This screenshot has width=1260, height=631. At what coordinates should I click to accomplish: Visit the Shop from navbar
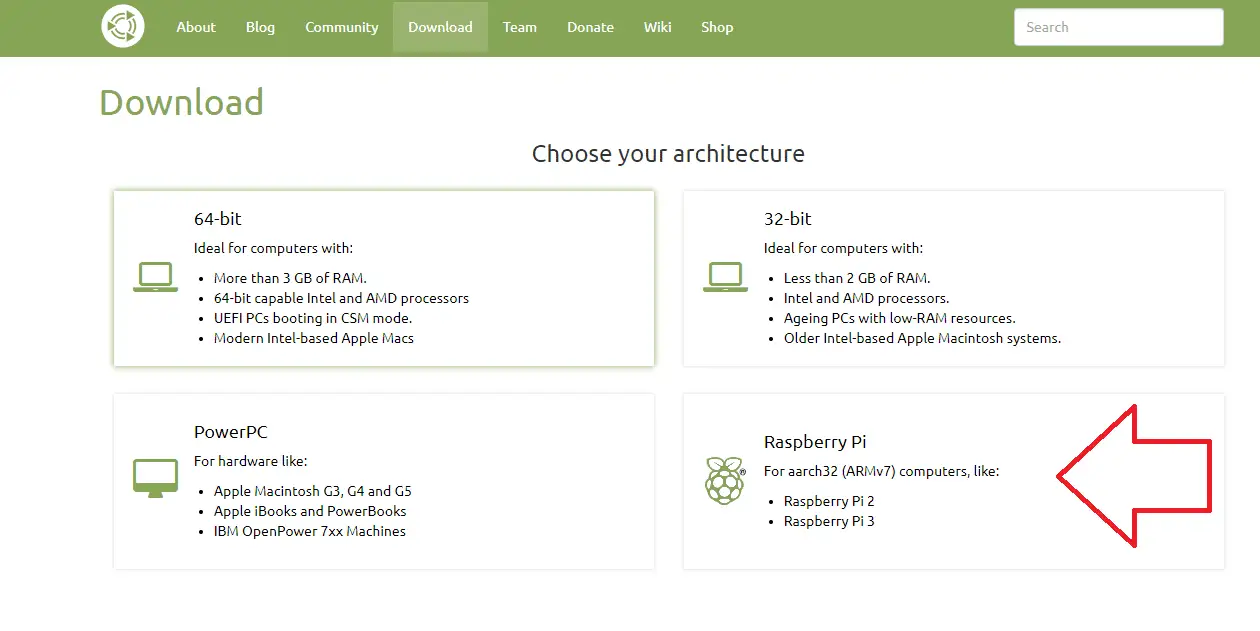point(717,27)
